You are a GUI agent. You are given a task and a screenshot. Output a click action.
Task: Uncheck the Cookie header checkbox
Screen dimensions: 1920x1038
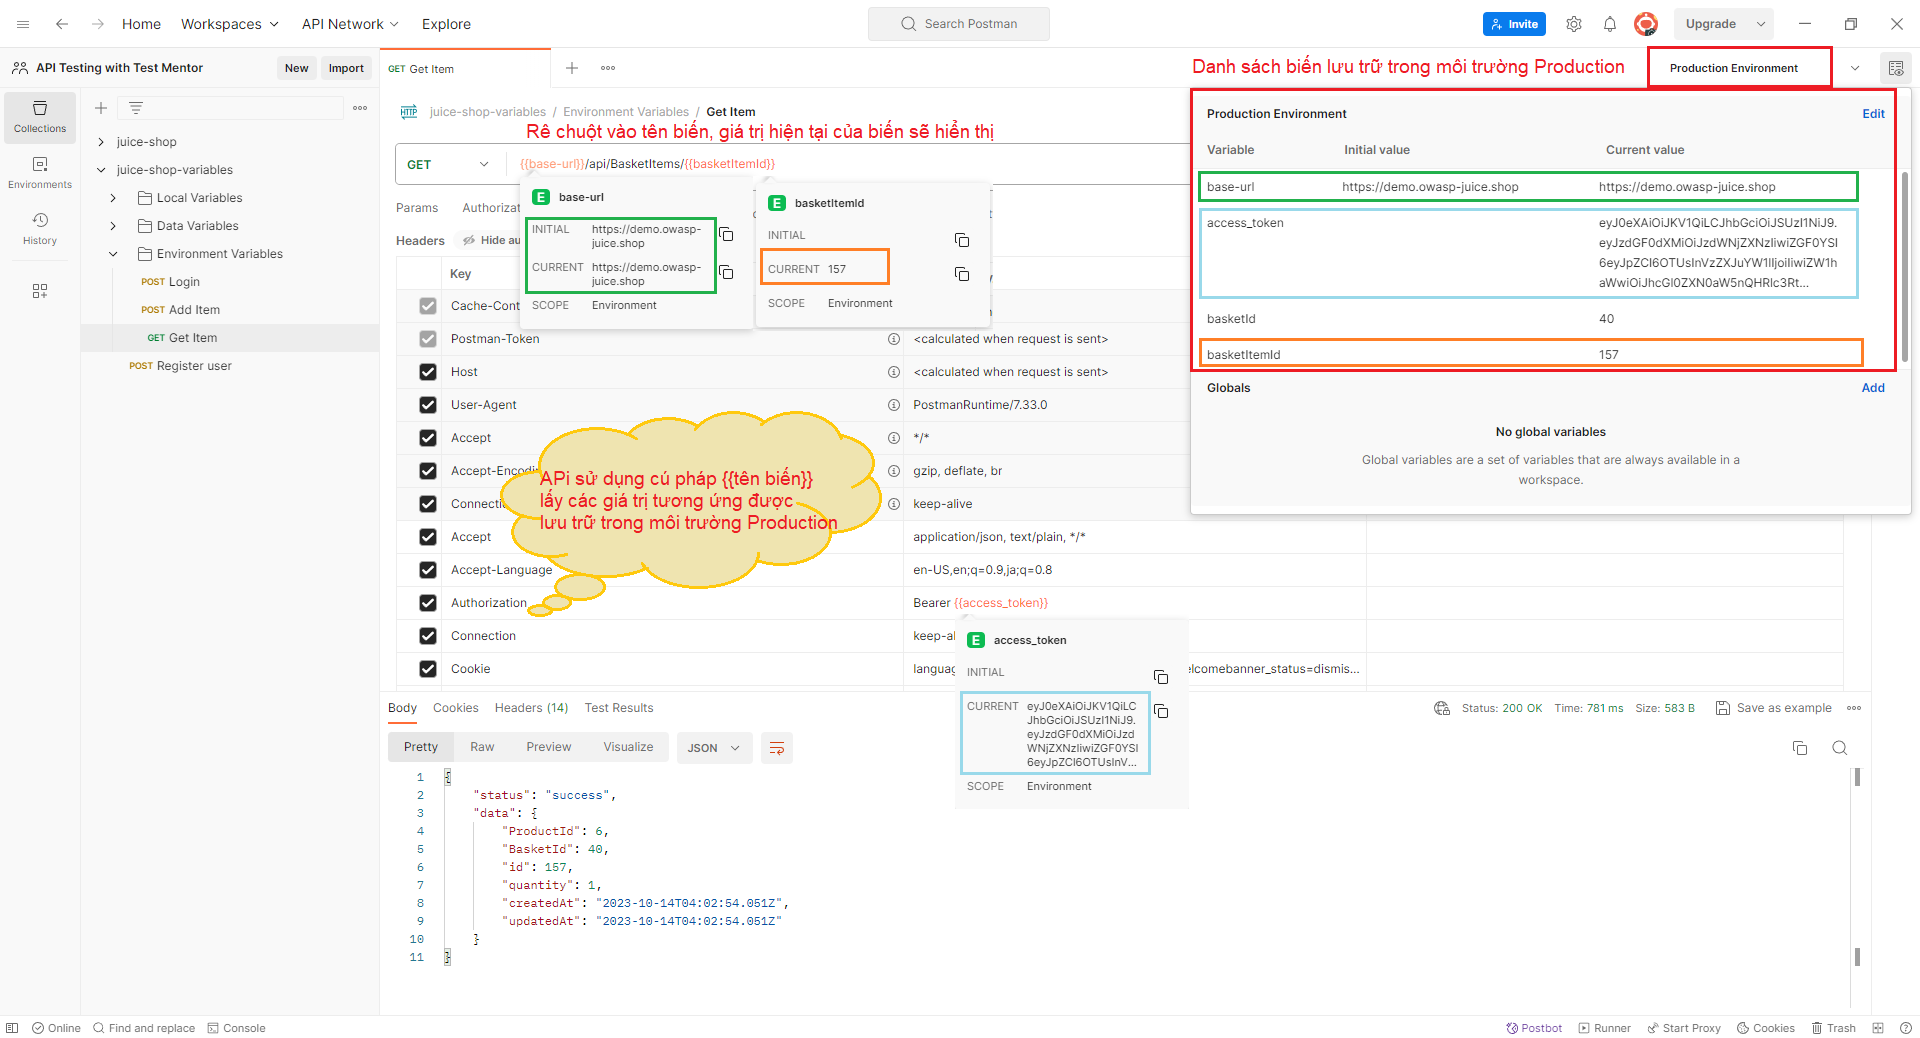click(428, 669)
